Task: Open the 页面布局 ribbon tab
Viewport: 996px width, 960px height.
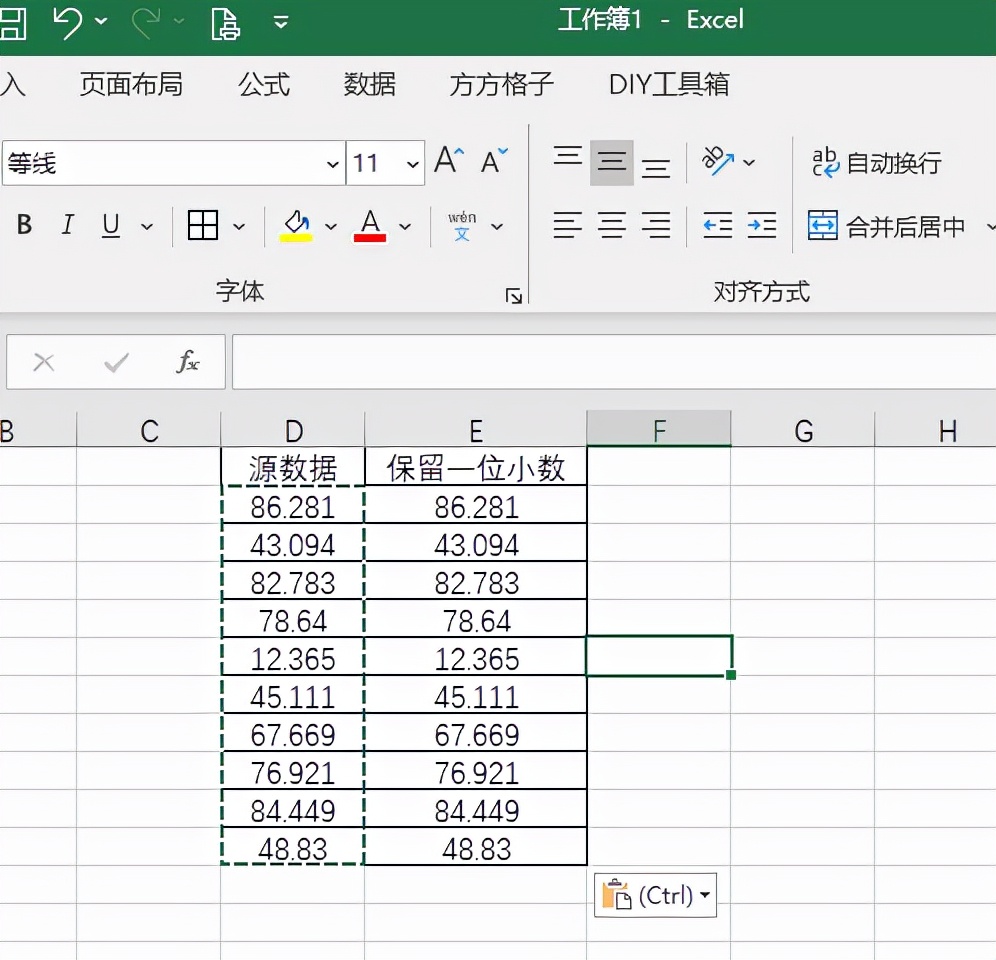Action: click(131, 85)
